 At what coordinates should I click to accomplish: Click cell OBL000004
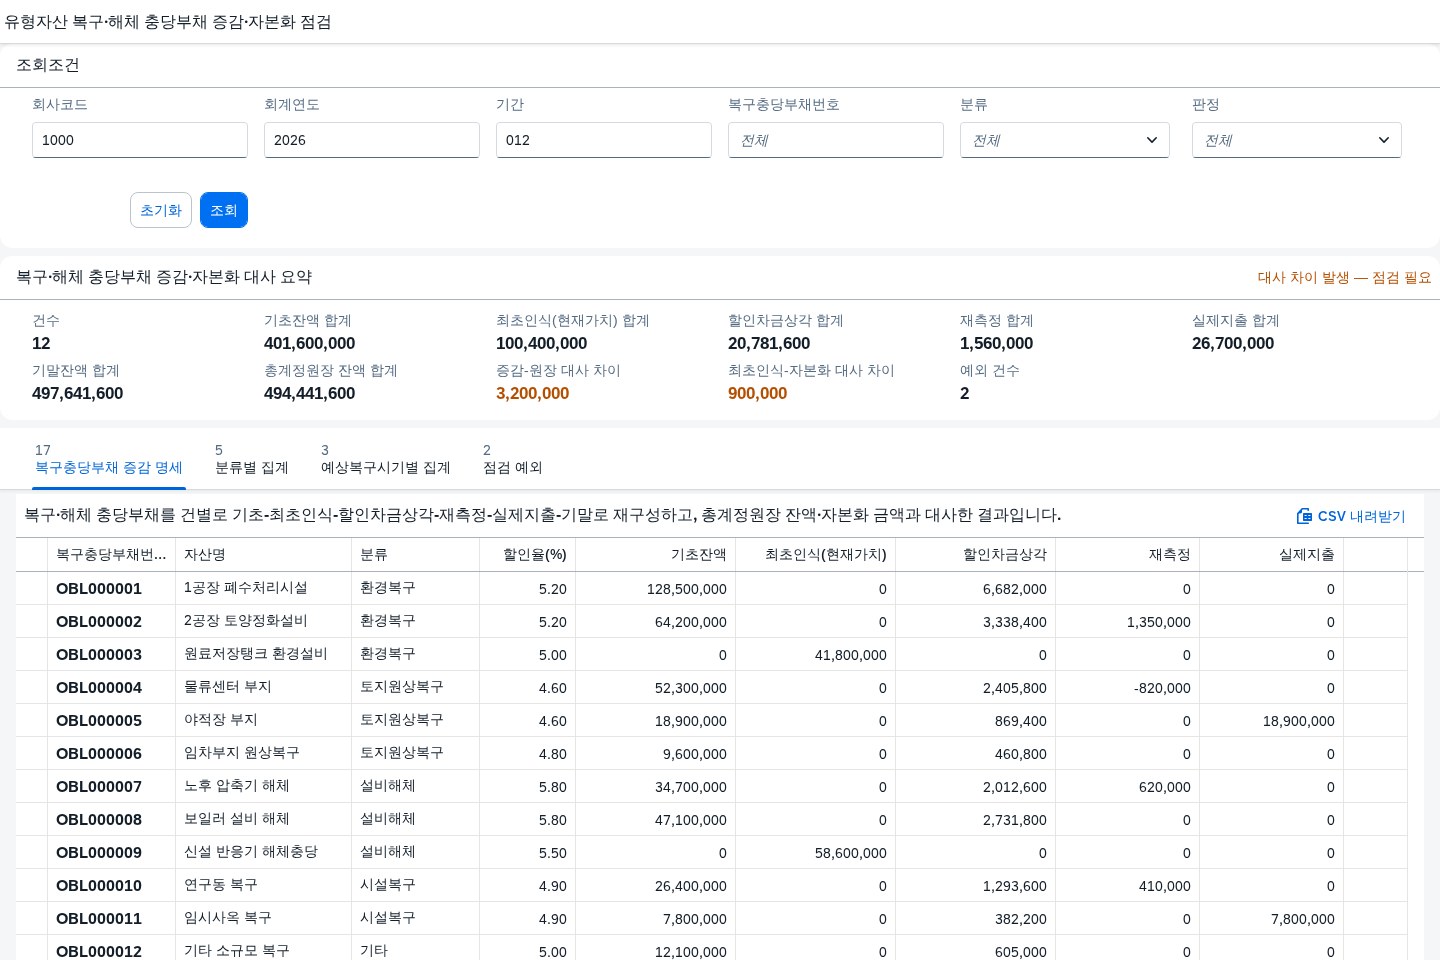click(x=99, y=688)
